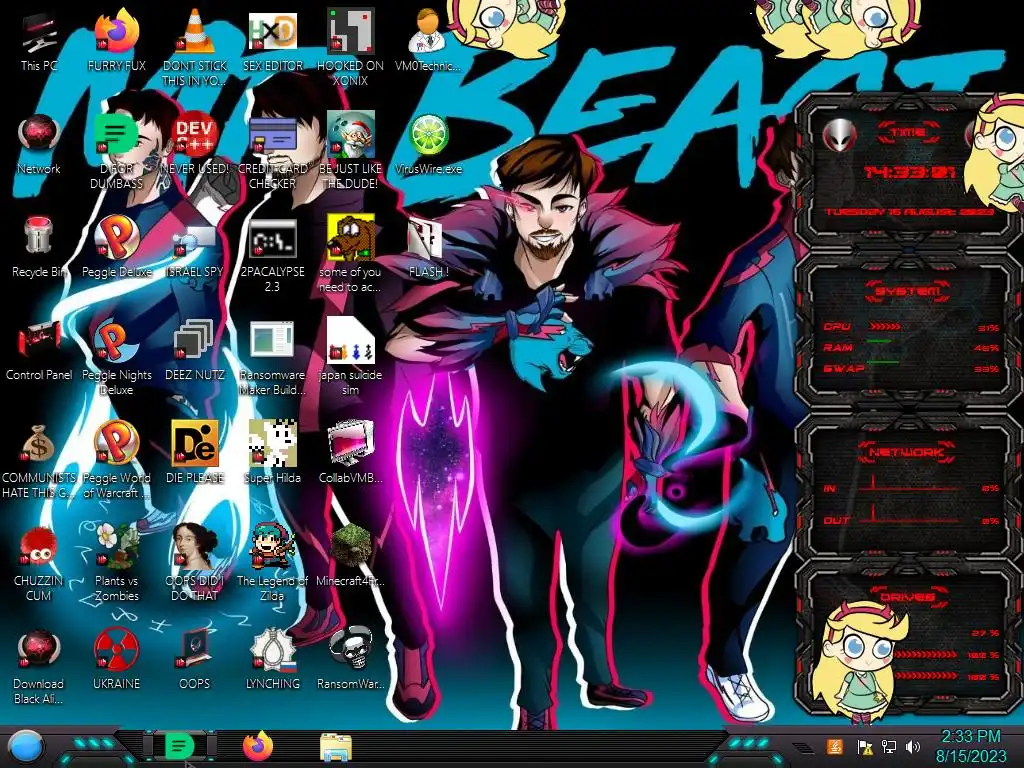
Task: Select the 'some of you need to ac...' icon
Action: point(350,253)
